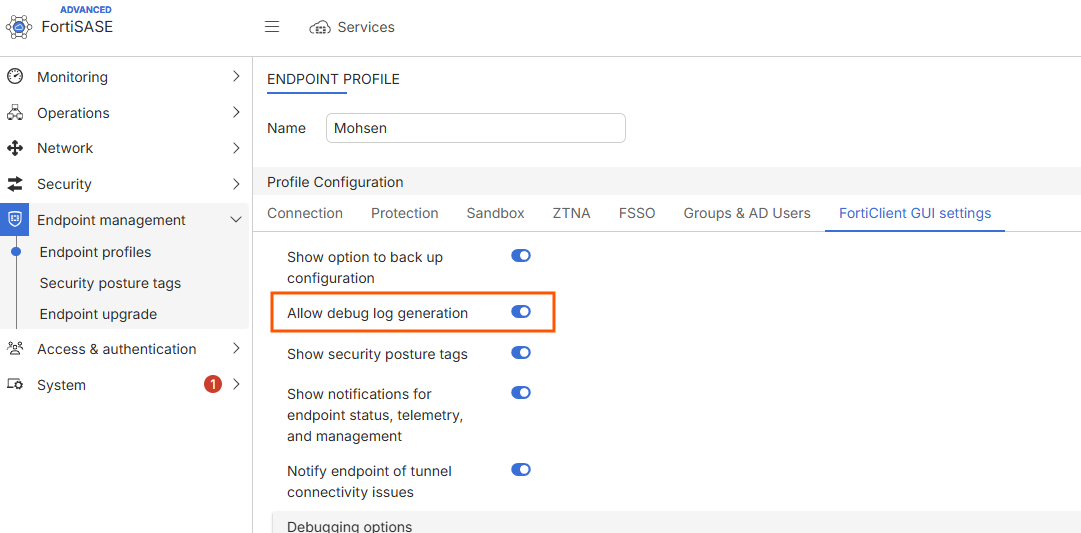The height and width of the screenshot is (533, 1081).
Task: Open Groups & AD Users tab
Action: (747, 214)
